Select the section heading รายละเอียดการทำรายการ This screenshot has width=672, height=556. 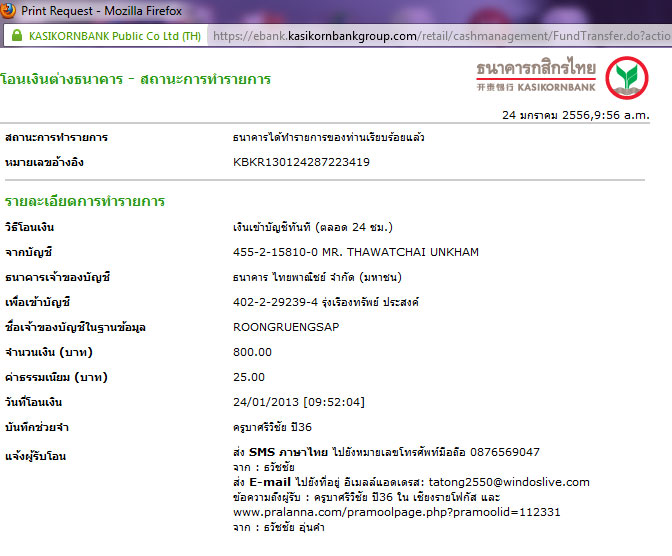point(85,201)
